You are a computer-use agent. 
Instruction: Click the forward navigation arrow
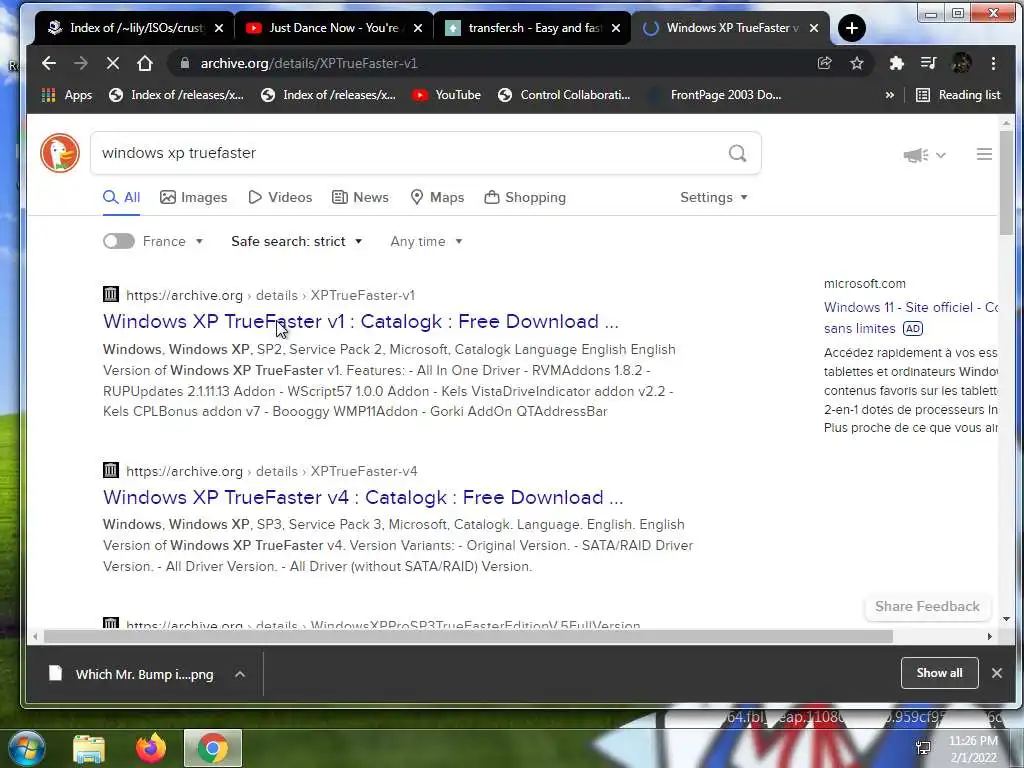coord(81,63)
